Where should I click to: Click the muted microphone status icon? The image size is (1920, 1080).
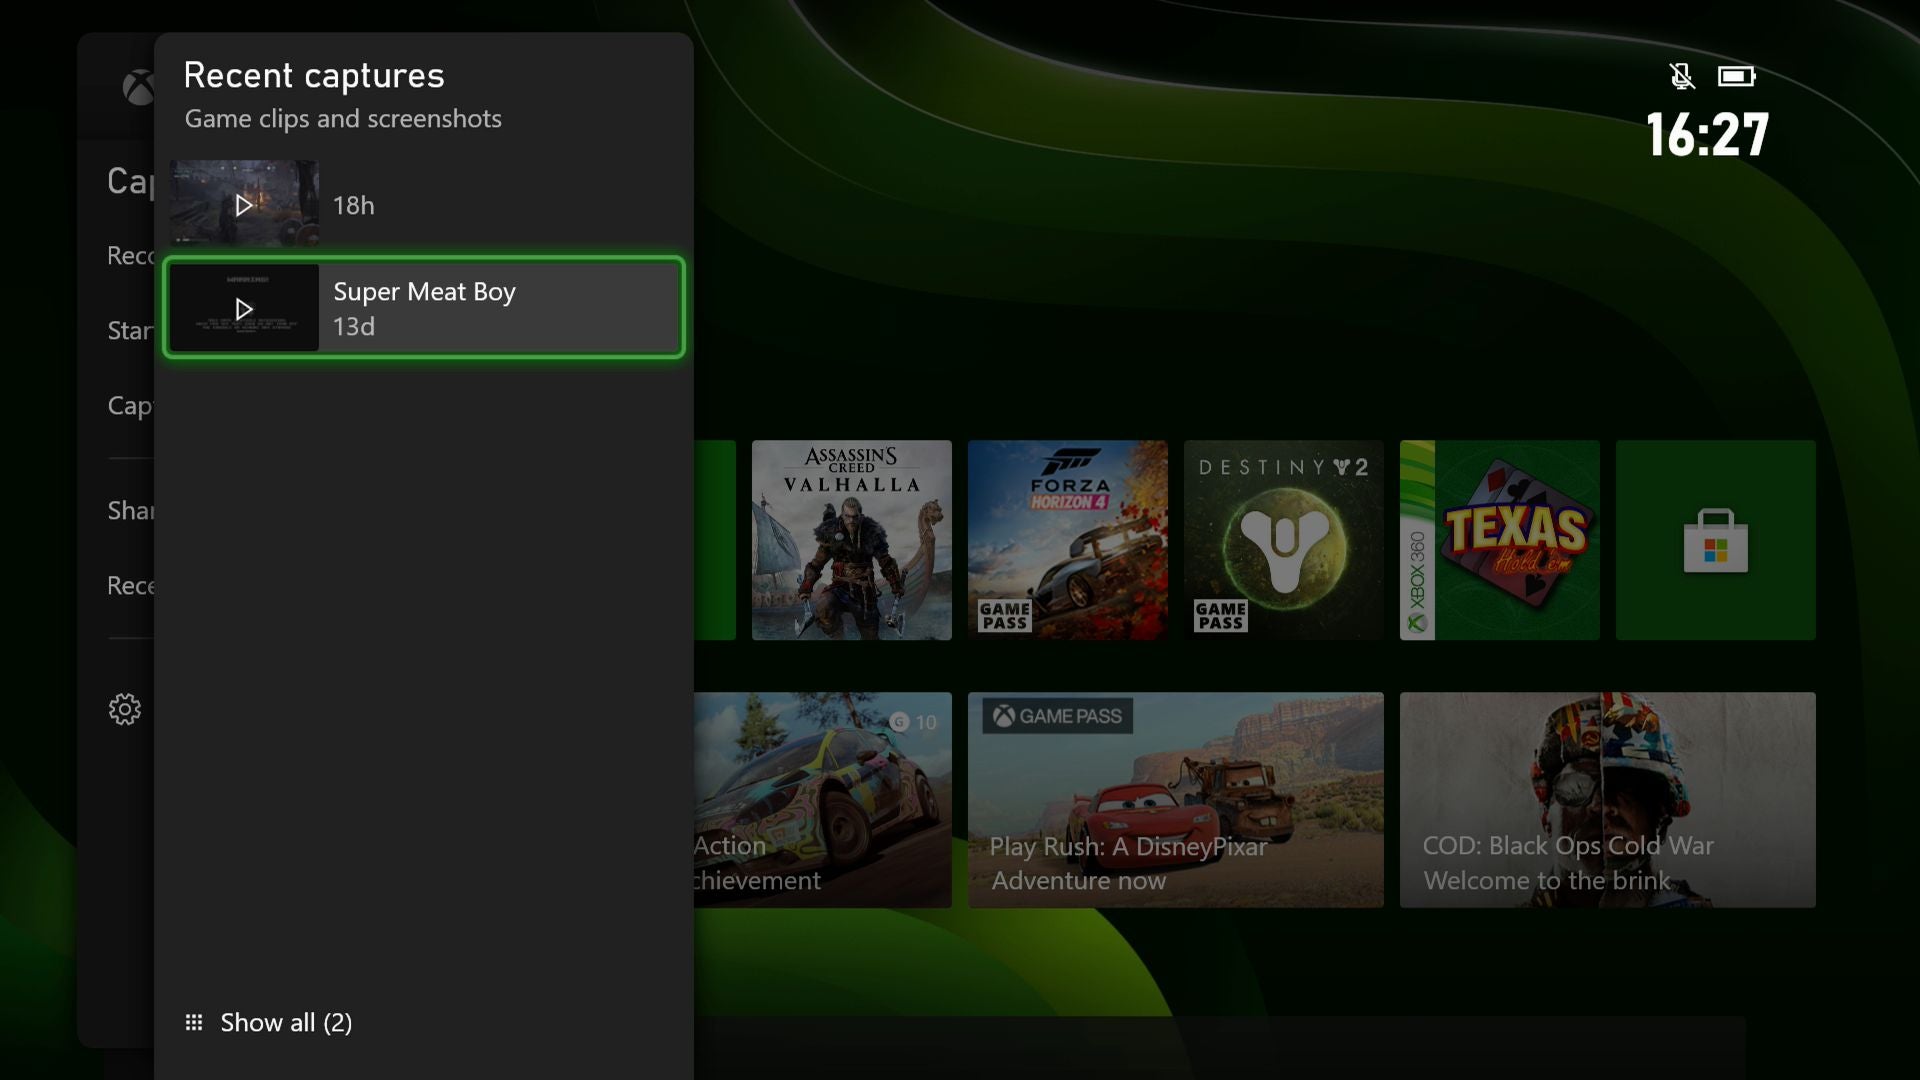coord(1681,76)
